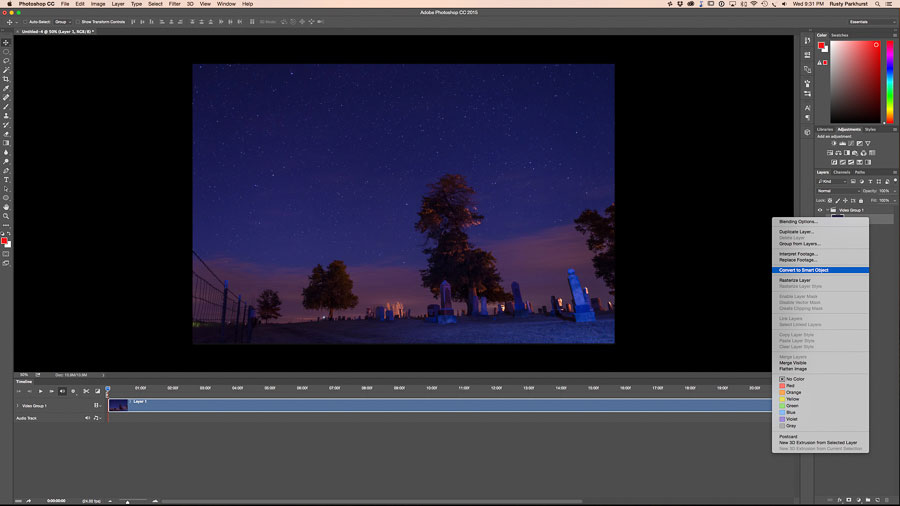Click the Layer 1 video clip thumbnail
The width and height of the screenshot is (900, 506).
(119, 405)
